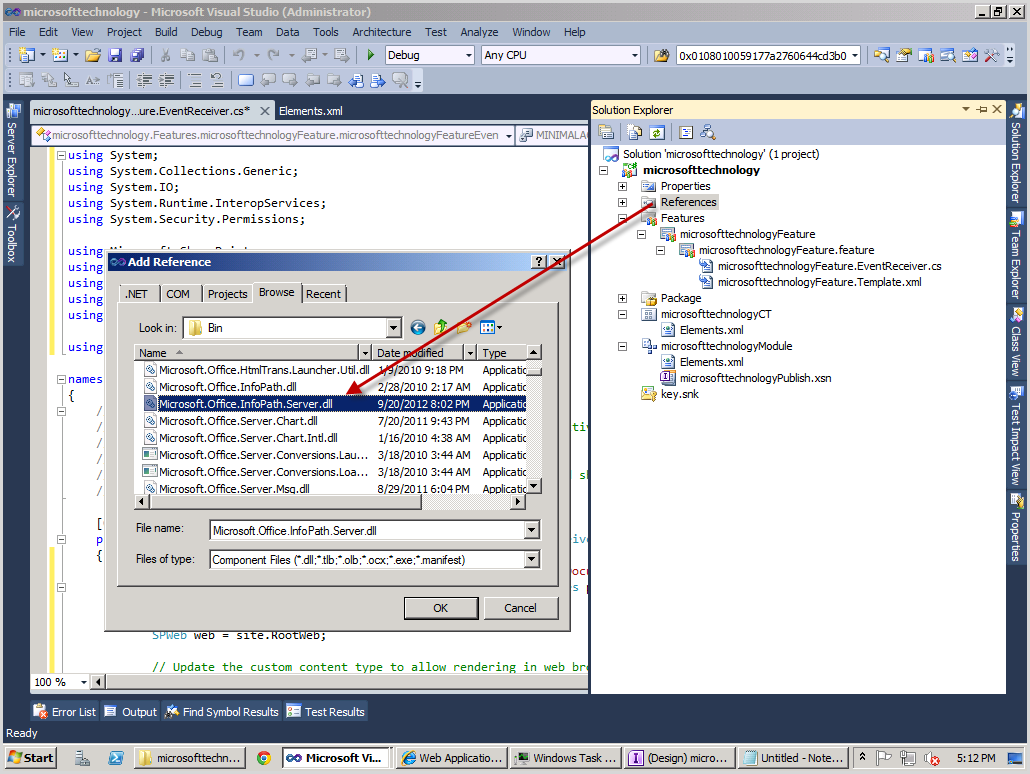This screenshot has height=774, width=1030.
Task: Go back to last folder in Add Reference dialog
Action: (x=418, y=328)
